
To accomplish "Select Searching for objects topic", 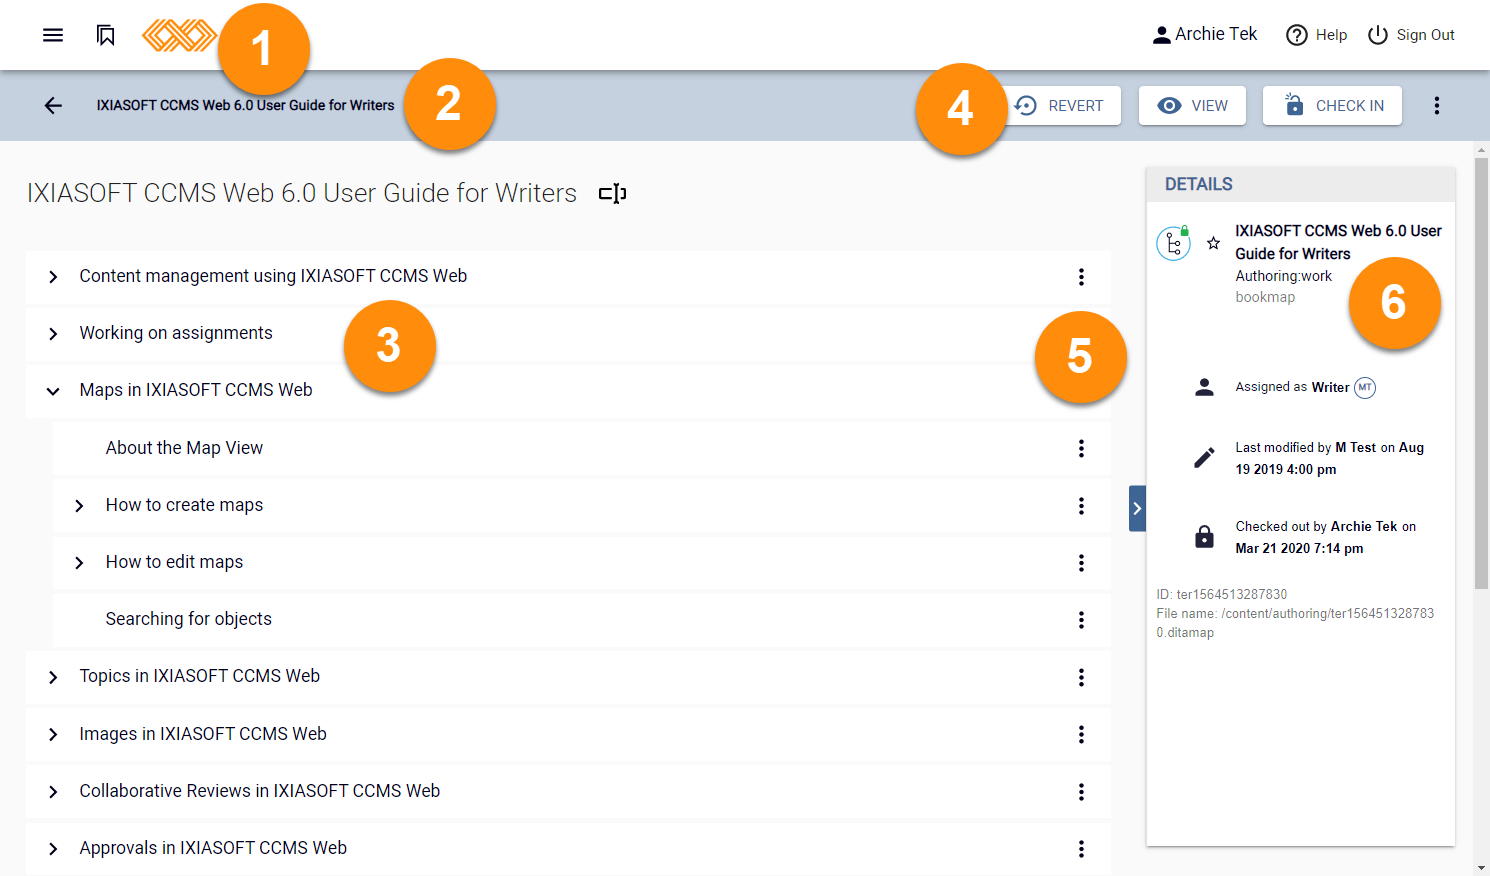I will [188, 619].
